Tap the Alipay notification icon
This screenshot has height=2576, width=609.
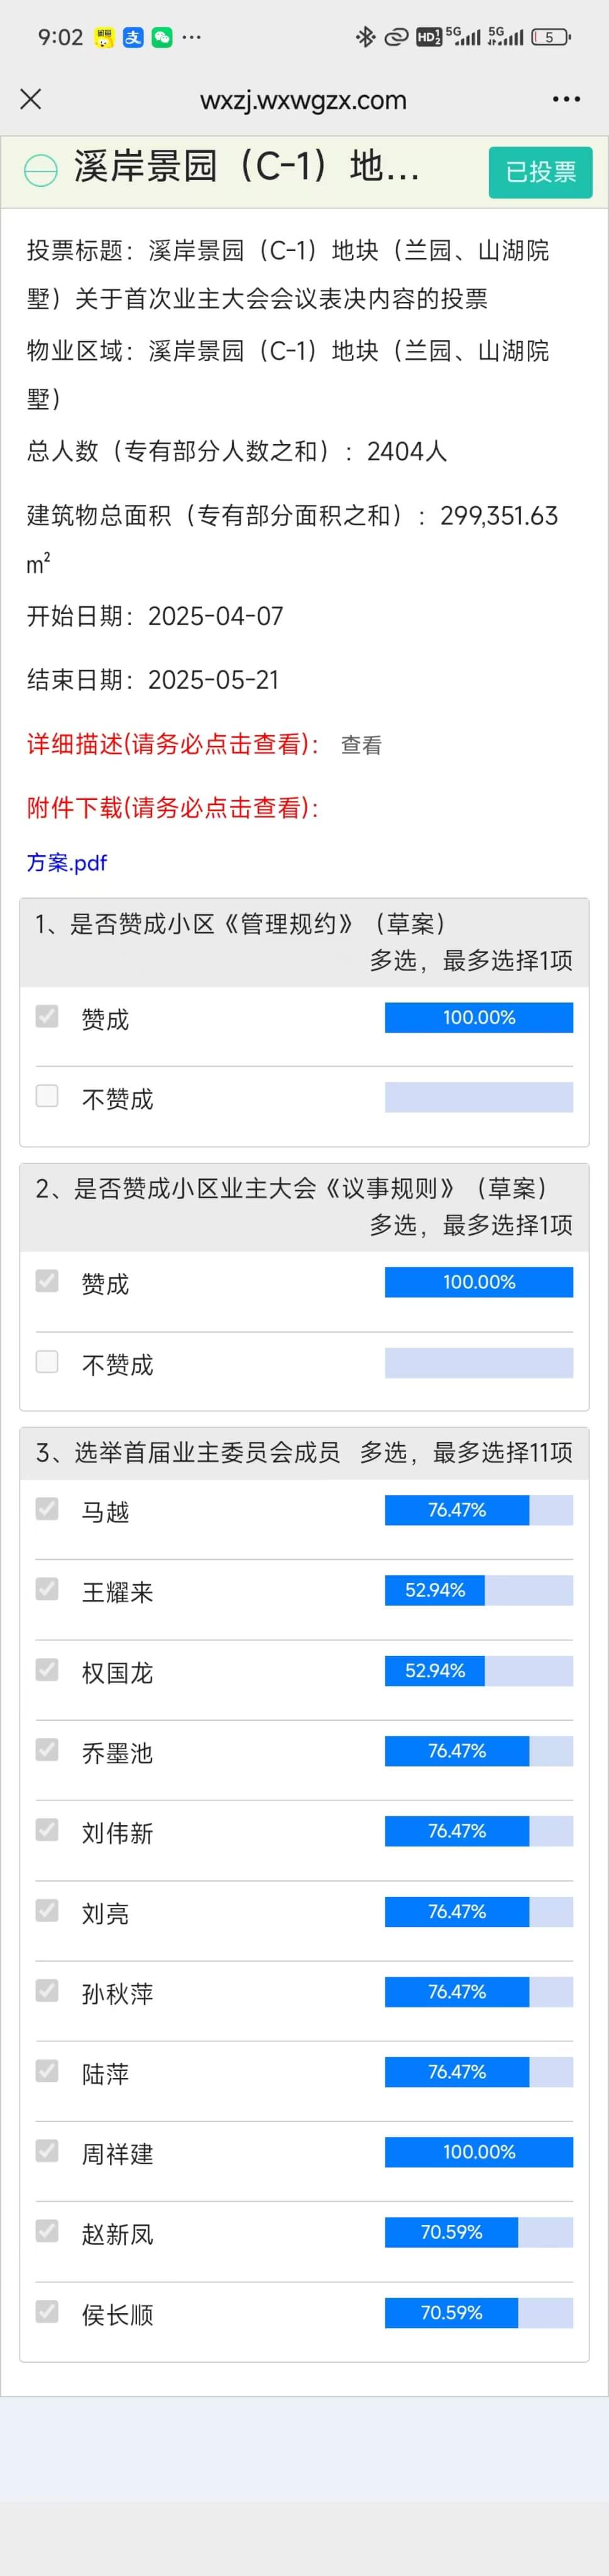pyautogui.click(x=133, y=38)
